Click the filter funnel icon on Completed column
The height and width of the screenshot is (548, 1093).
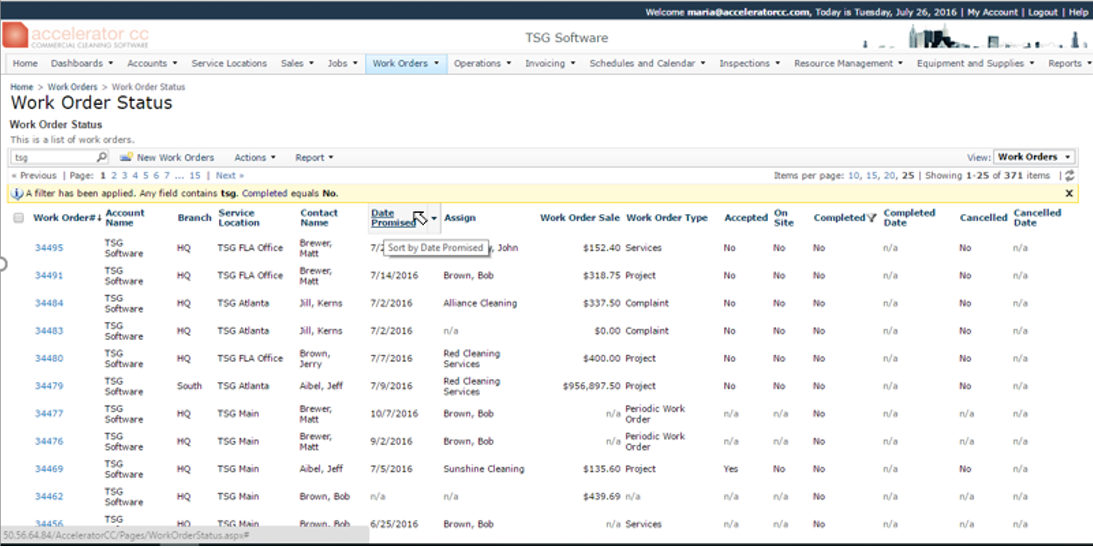click(871, 218)
